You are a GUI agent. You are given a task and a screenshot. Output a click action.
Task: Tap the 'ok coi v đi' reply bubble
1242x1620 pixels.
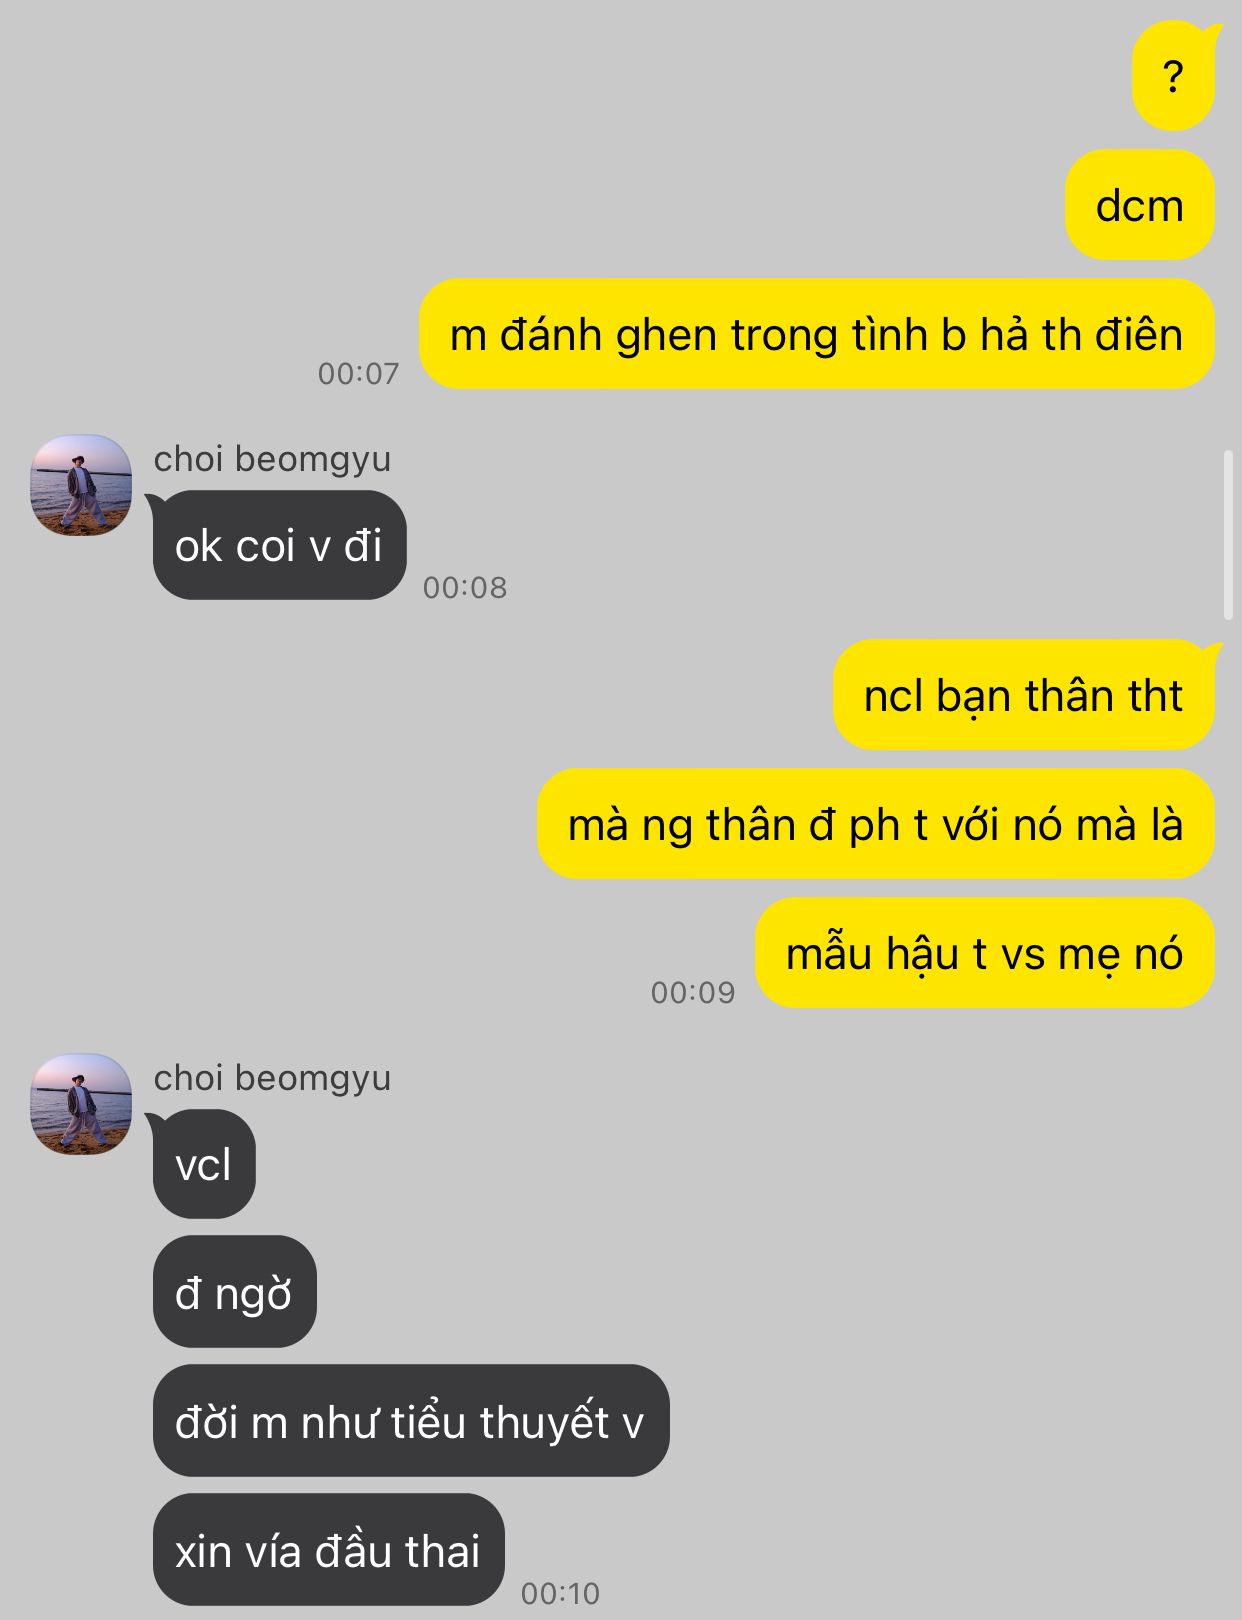tap(279, 545)
